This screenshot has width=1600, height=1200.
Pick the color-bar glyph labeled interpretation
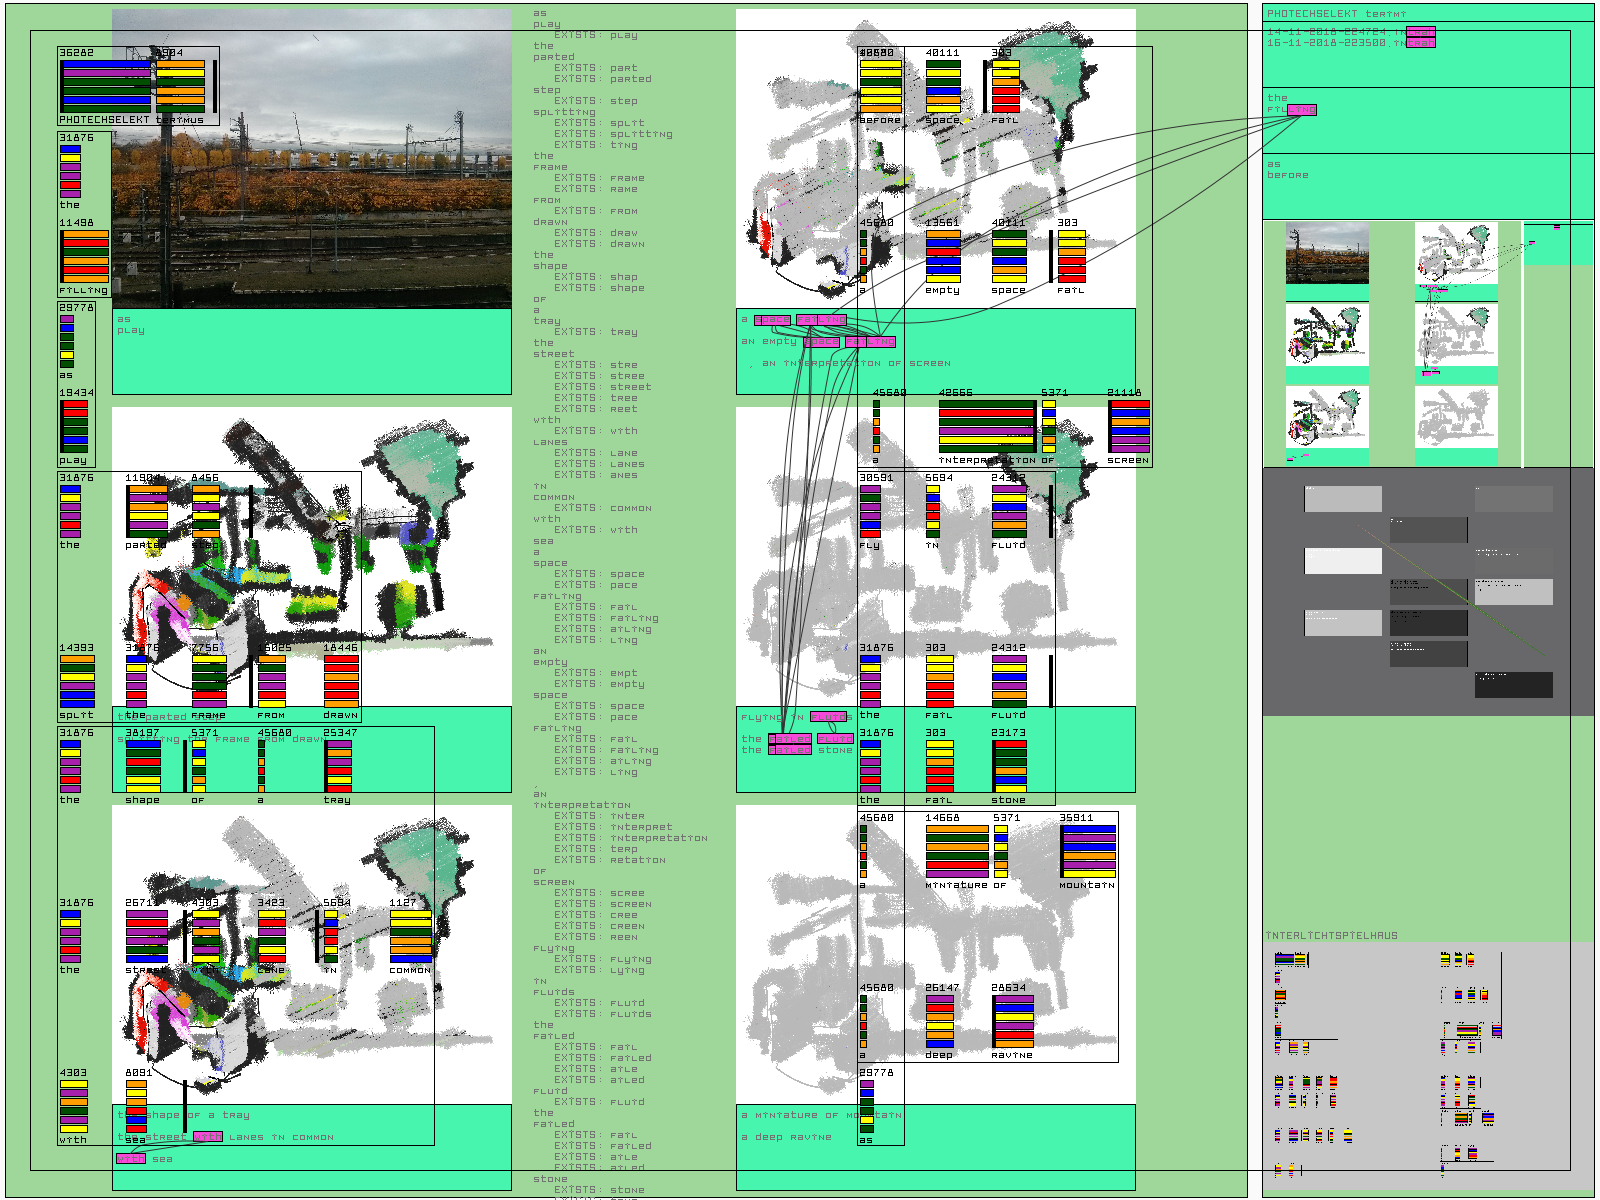(x=987, y=427)
